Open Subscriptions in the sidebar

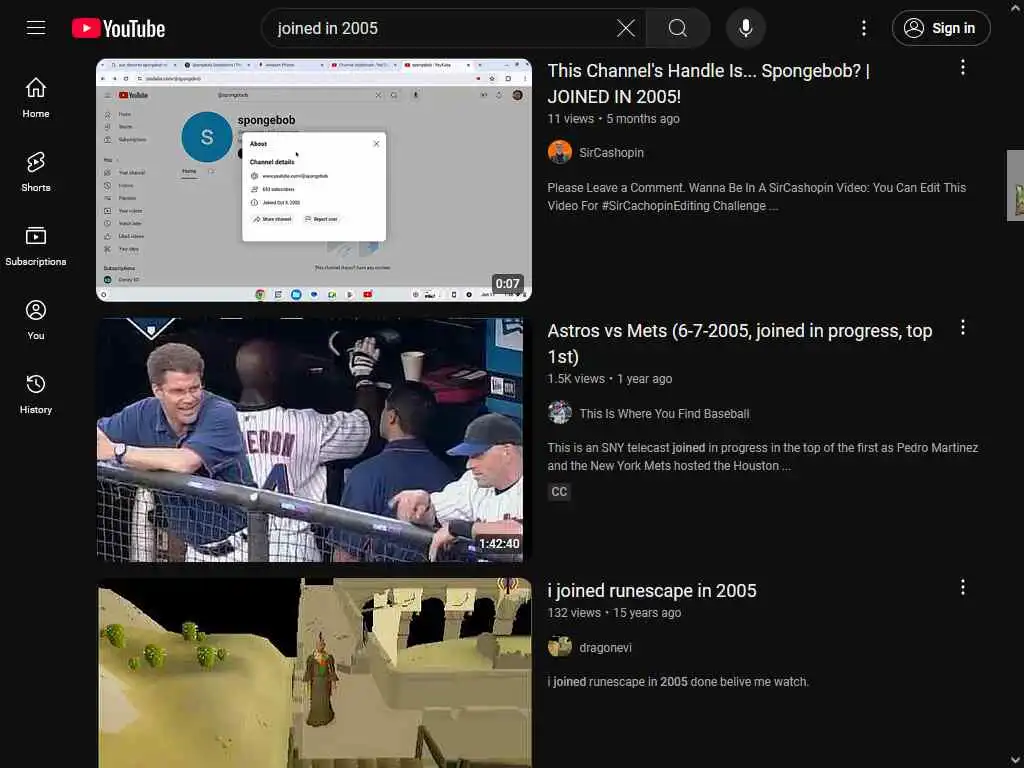pos(36,246)
